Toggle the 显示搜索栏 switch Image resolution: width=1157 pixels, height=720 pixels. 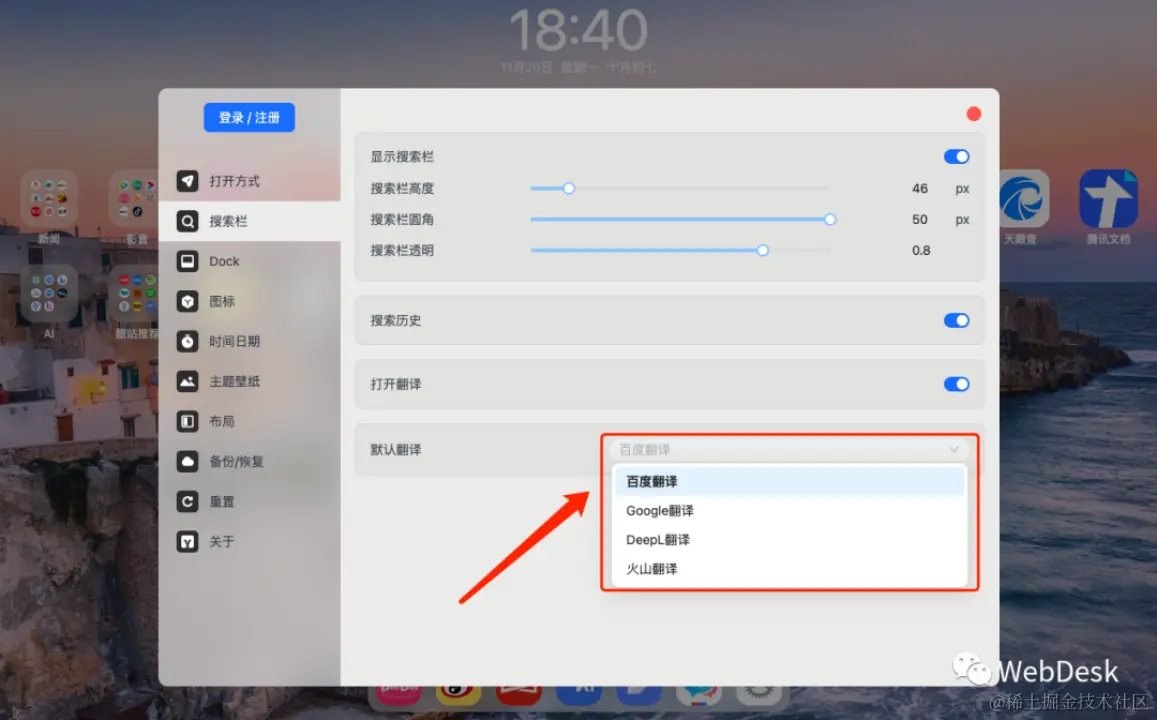coord(956,156)
